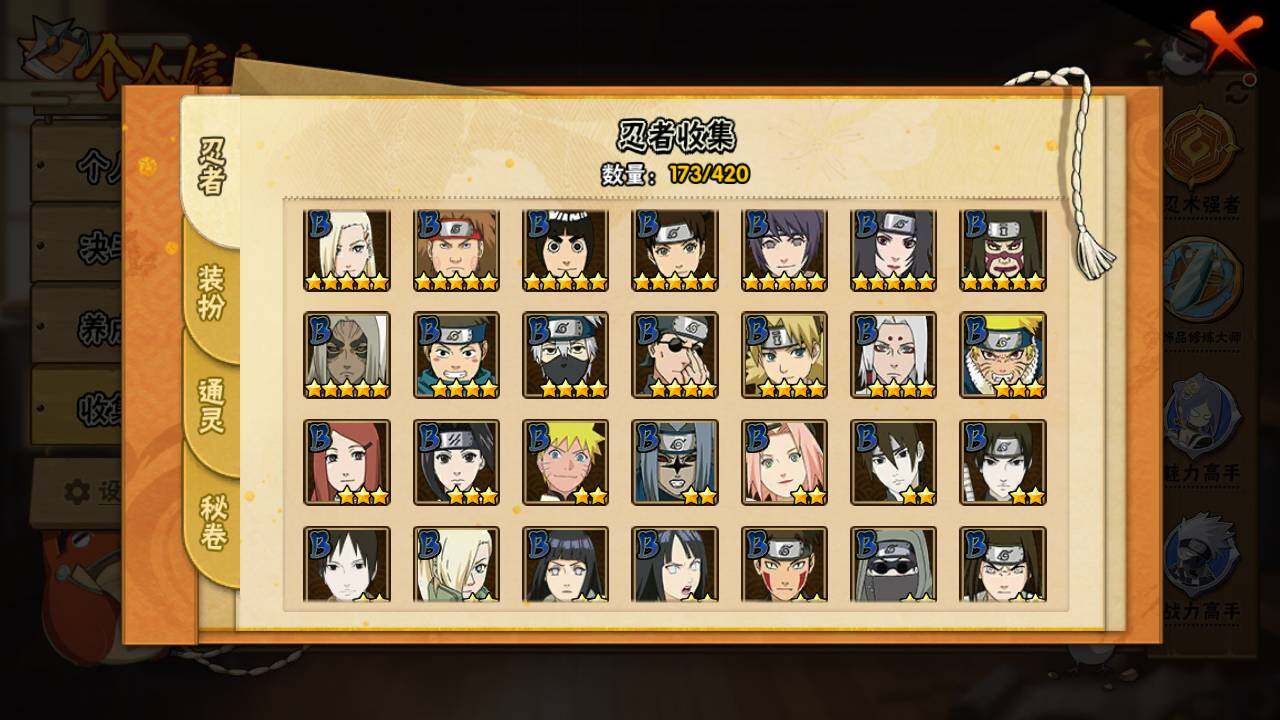Select the Kakashi masked ninja portrait
Viewport: 1280px width, 720px height.
(x=566, y=355)
